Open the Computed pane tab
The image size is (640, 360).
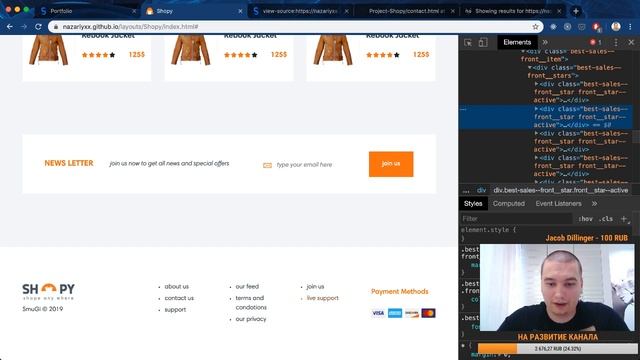[509, 204]
